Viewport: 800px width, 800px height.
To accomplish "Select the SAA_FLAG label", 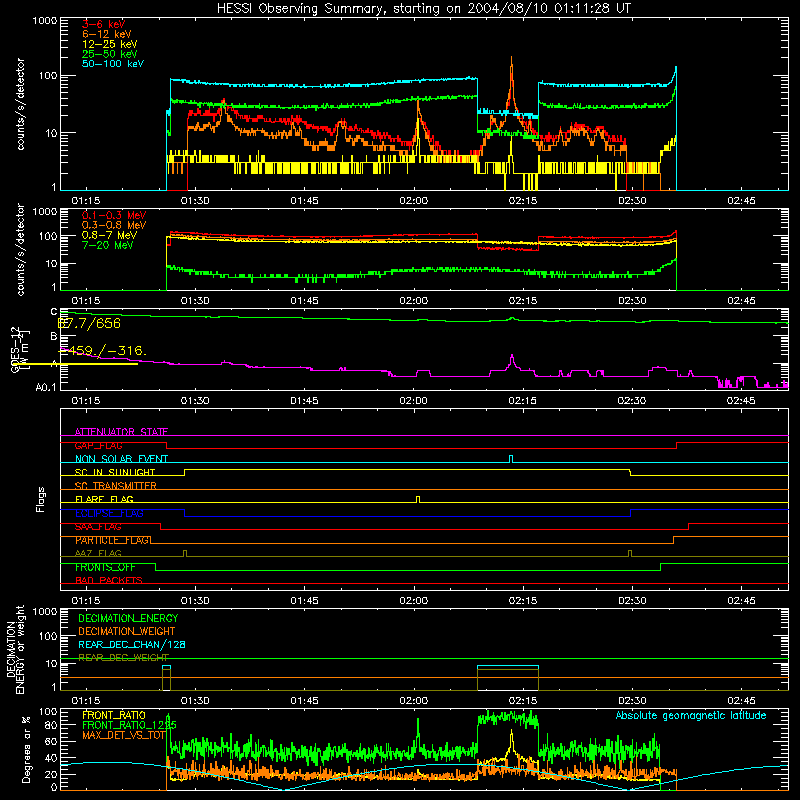I will pyautogui.click(x=98, y=527).
